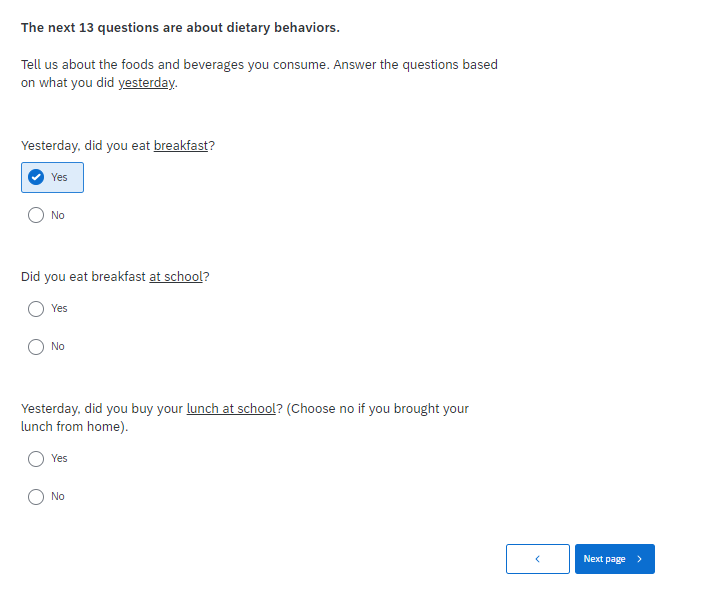Click "No" label text under breakfast at school
The width and height of the screenshot is (709, 608).
pyautogui.click(x=58, y=346)
